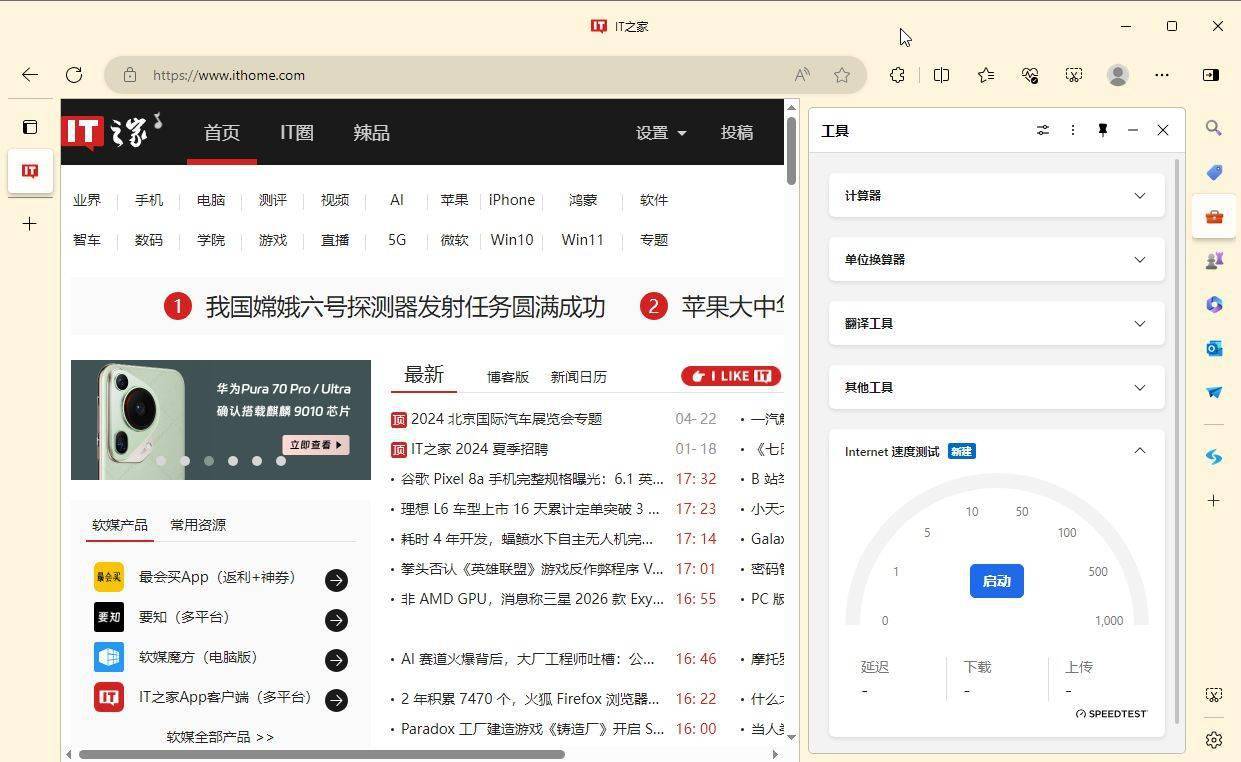Open the 投稿 link in the header
This screenshot has width=1241, height=762.
coord(736,132)
